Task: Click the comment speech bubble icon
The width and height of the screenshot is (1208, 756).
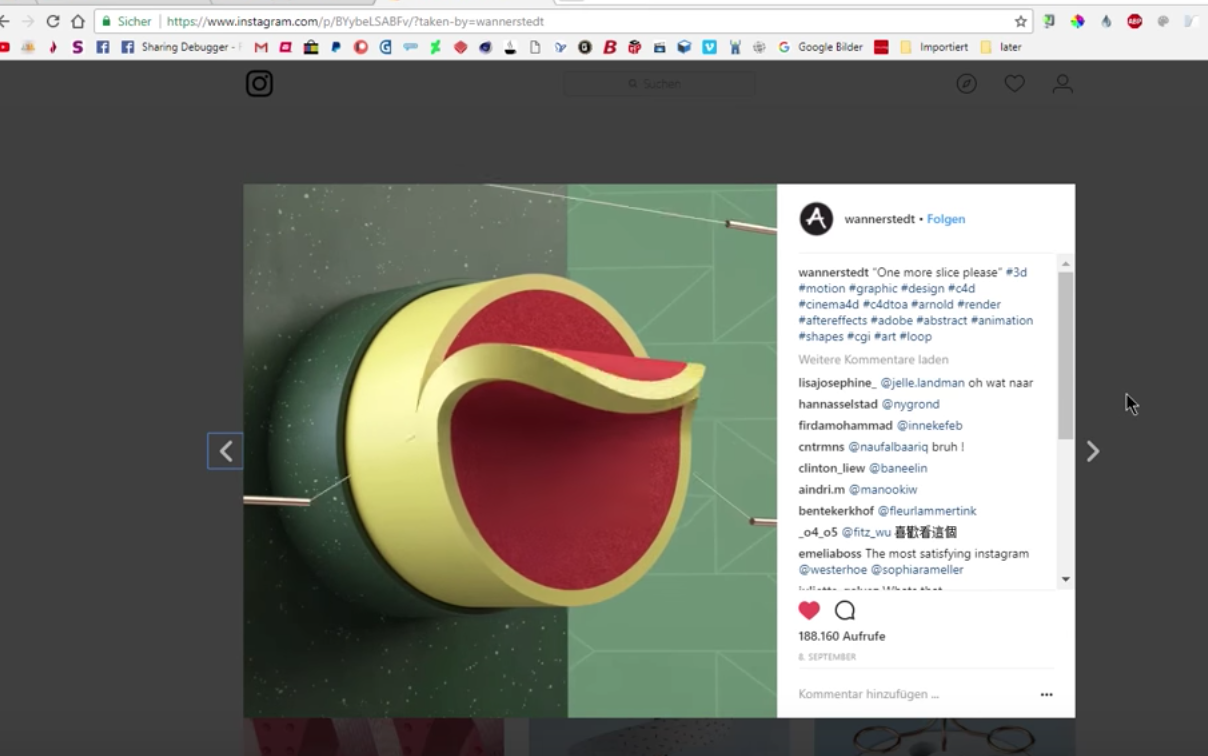Action: pyautogui.click(x=845, y=610)
